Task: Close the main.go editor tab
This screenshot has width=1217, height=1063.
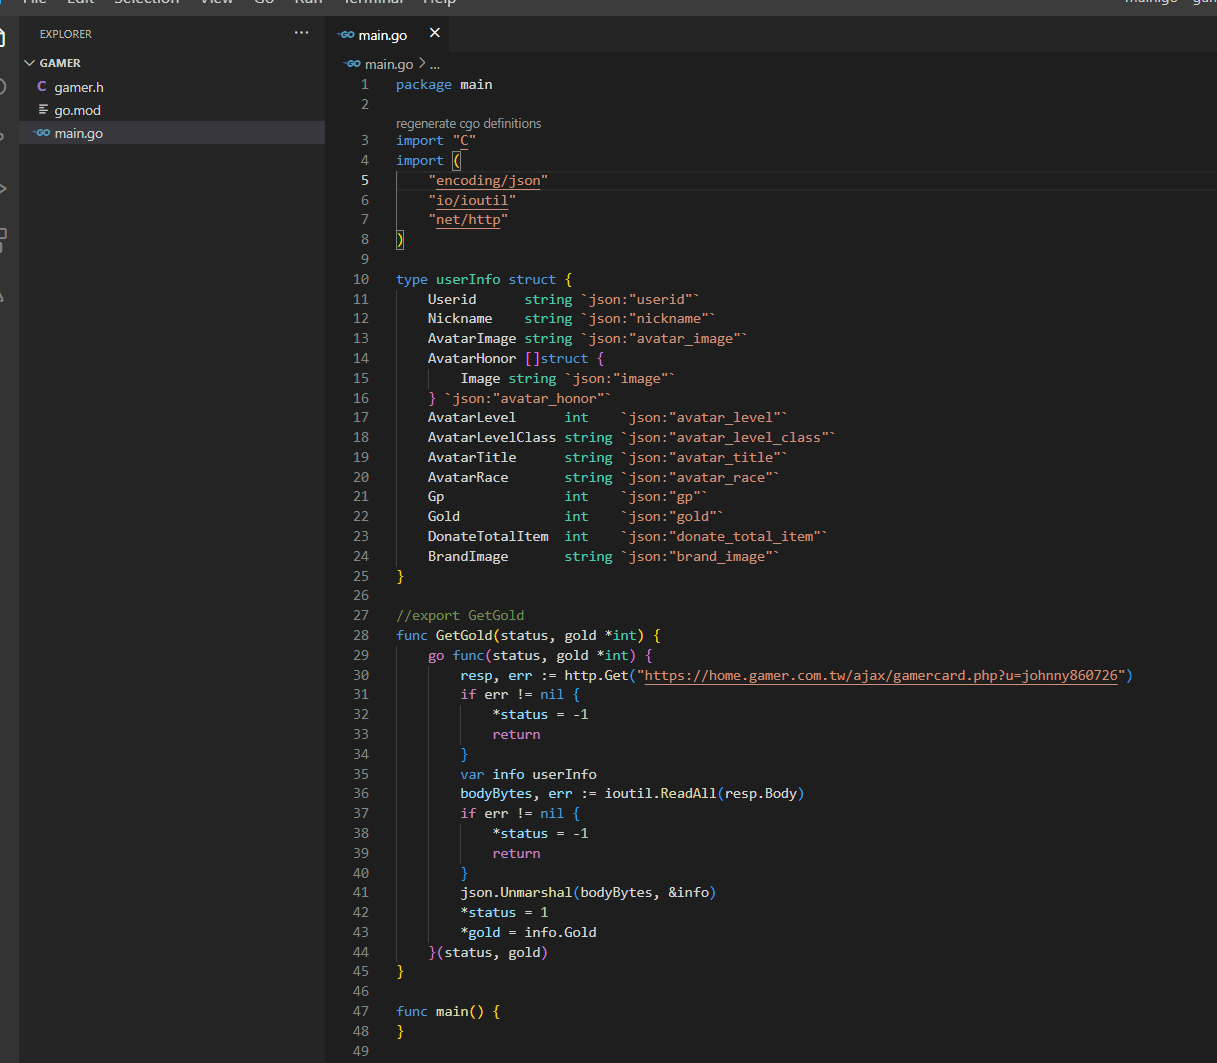Action: (x=434, y=33)
